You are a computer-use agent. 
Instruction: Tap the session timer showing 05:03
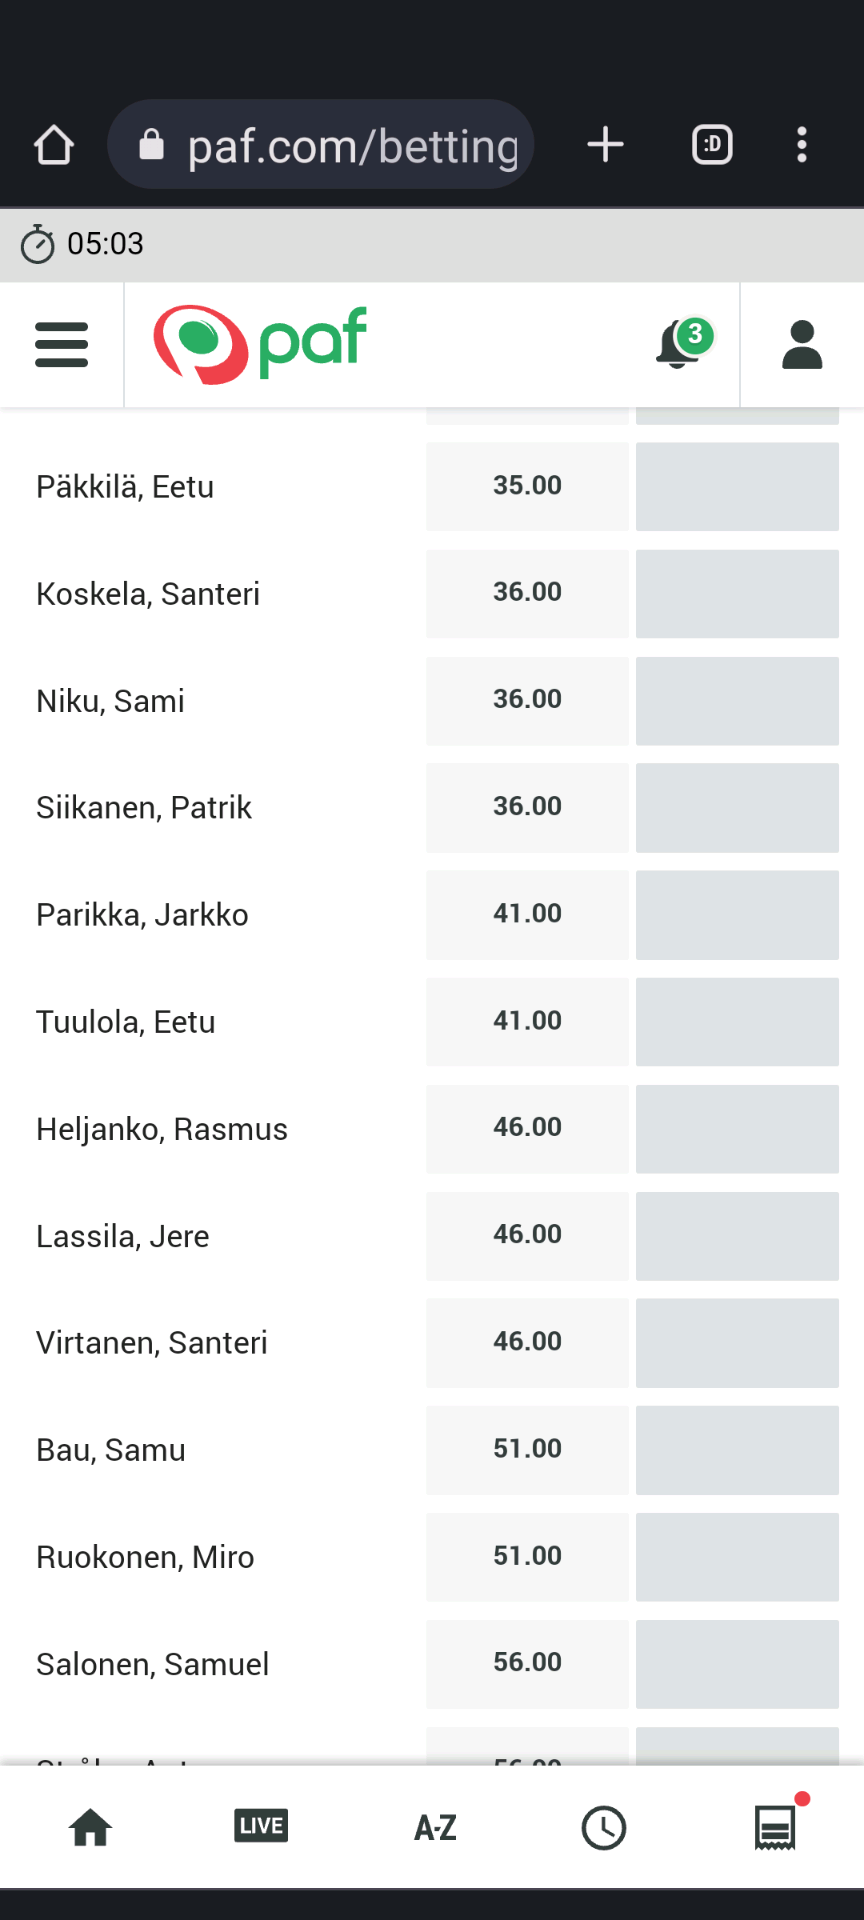click(82, 244)
